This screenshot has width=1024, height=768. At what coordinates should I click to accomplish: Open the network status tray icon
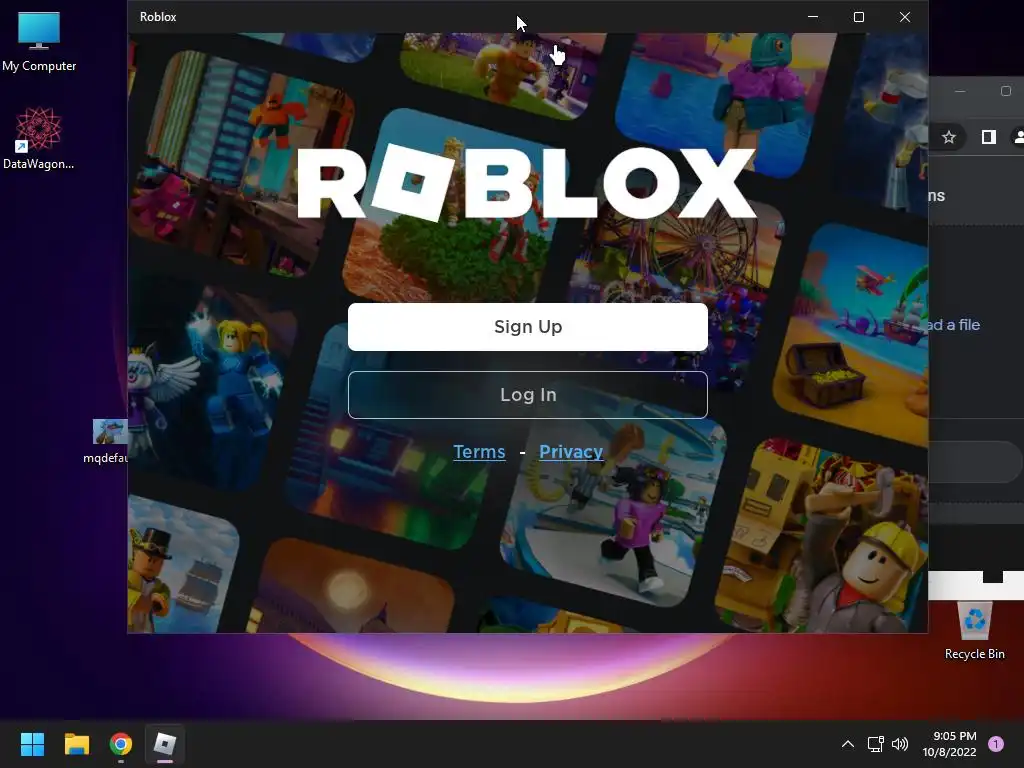(x=875, y=744)
